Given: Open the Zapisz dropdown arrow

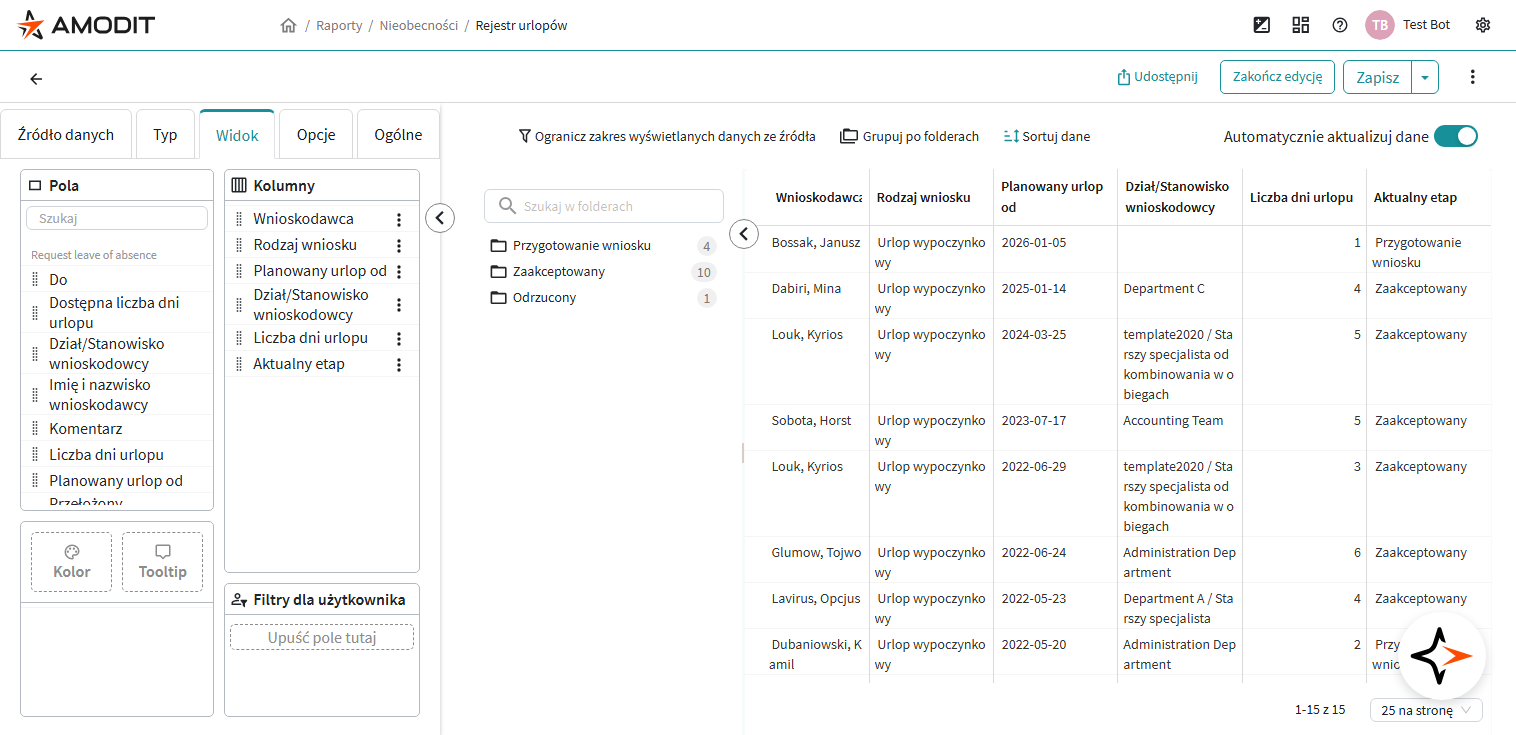Looking at the screenshot, I should click(x=1425, y=77).
